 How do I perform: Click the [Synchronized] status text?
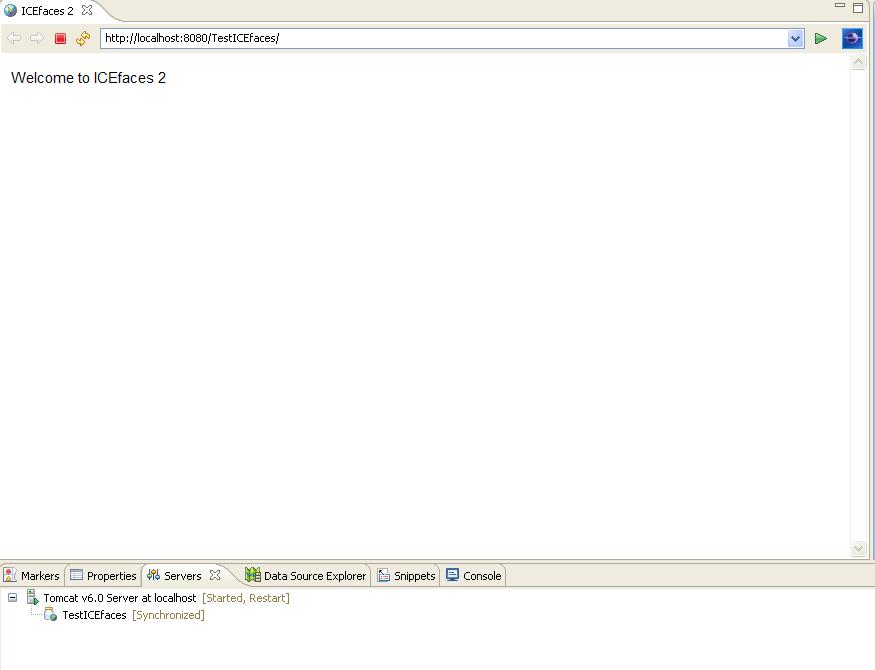coord(169,615)
